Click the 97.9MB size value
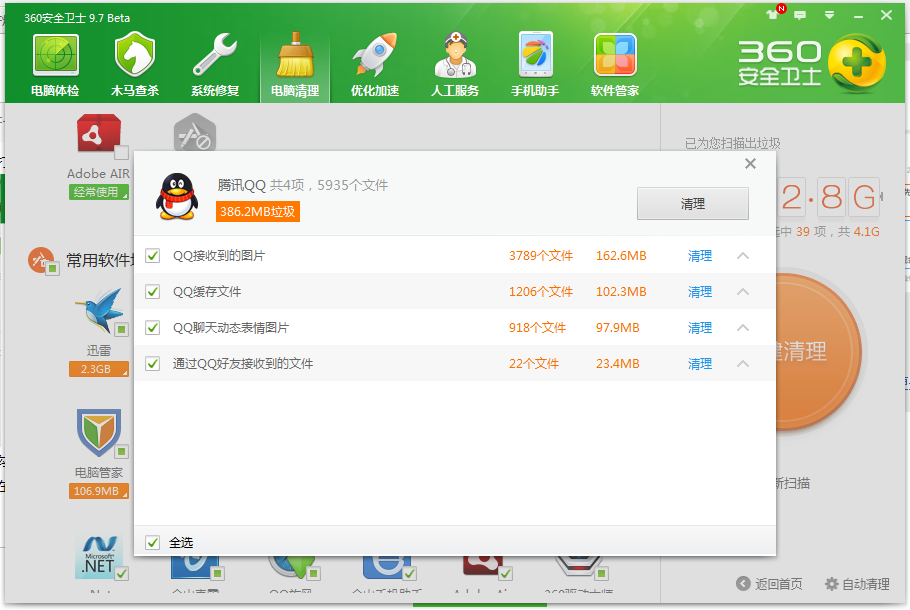Screen dimensions: 910x610 coord(618,327)
